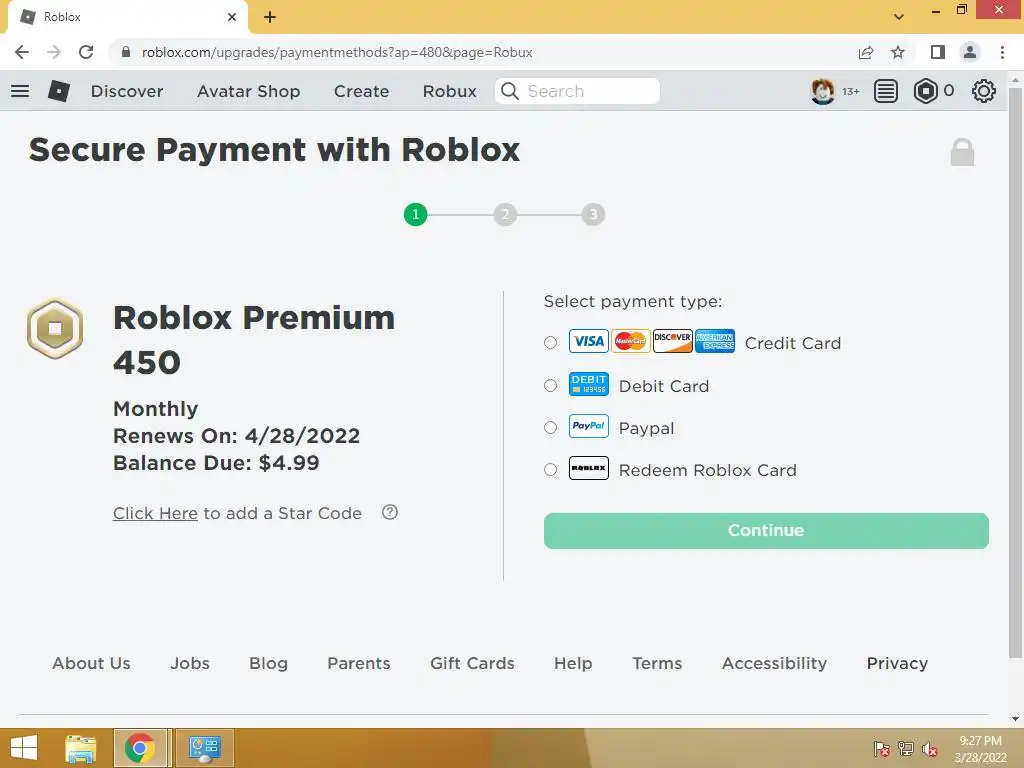Open the Chrome profile icon
This screenshot has height=768, width=1024.
pos(970,52)
